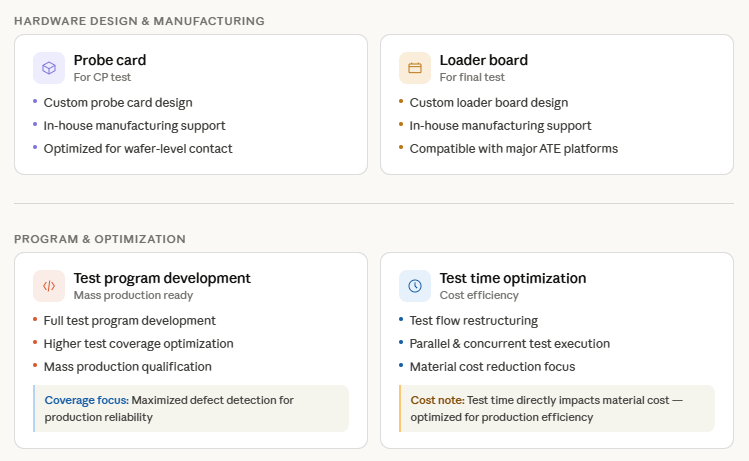The width and height of the screenshot is (749, 461).
Task: Click the 'For CP test' subtitle
Action: pyautogui.click(x=102, y=77)
